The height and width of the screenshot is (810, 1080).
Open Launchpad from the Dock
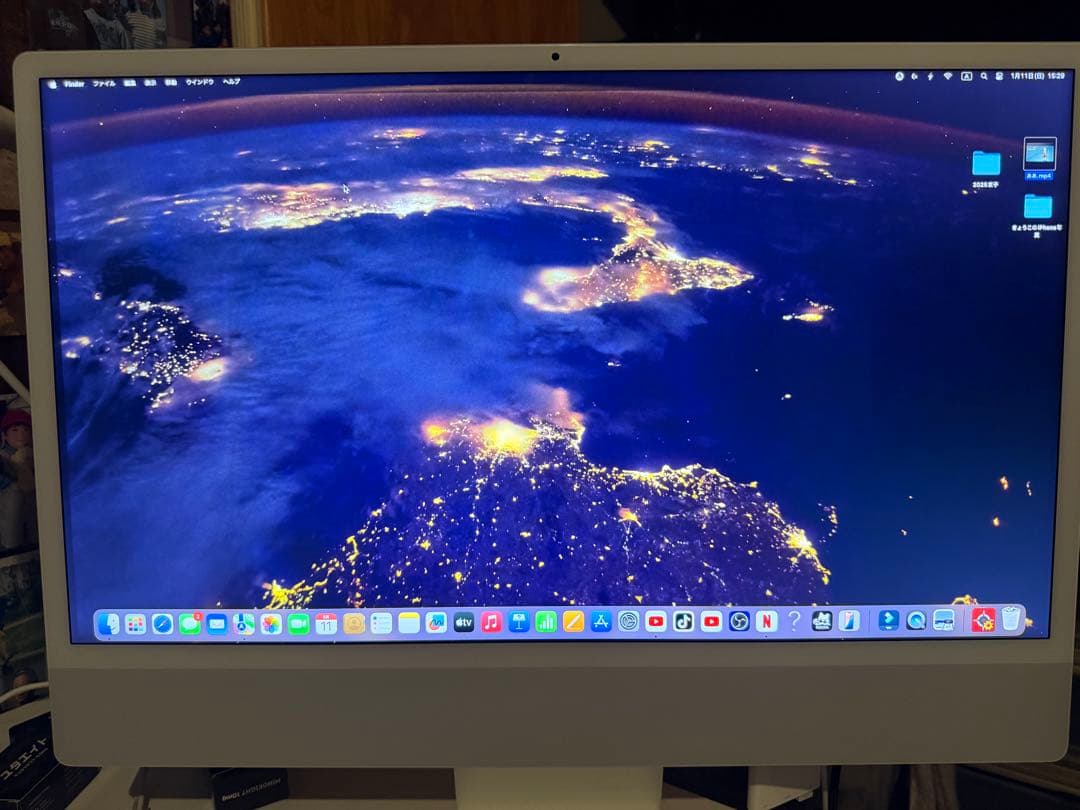pos(134,621)
